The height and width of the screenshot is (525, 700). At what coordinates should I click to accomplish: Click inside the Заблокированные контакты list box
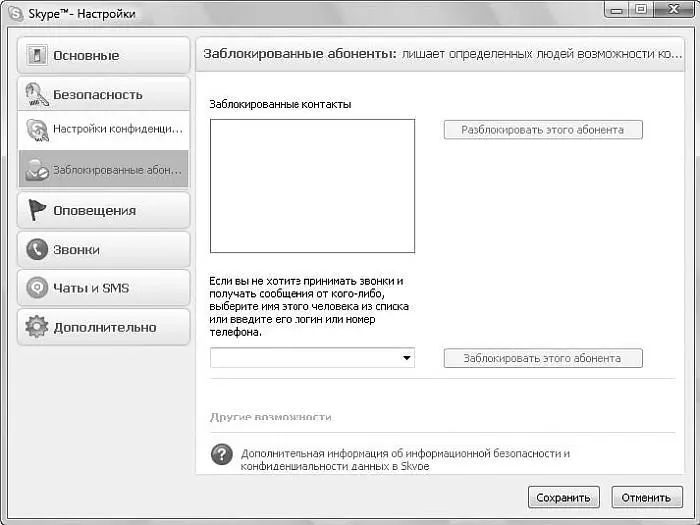(312, 186)
